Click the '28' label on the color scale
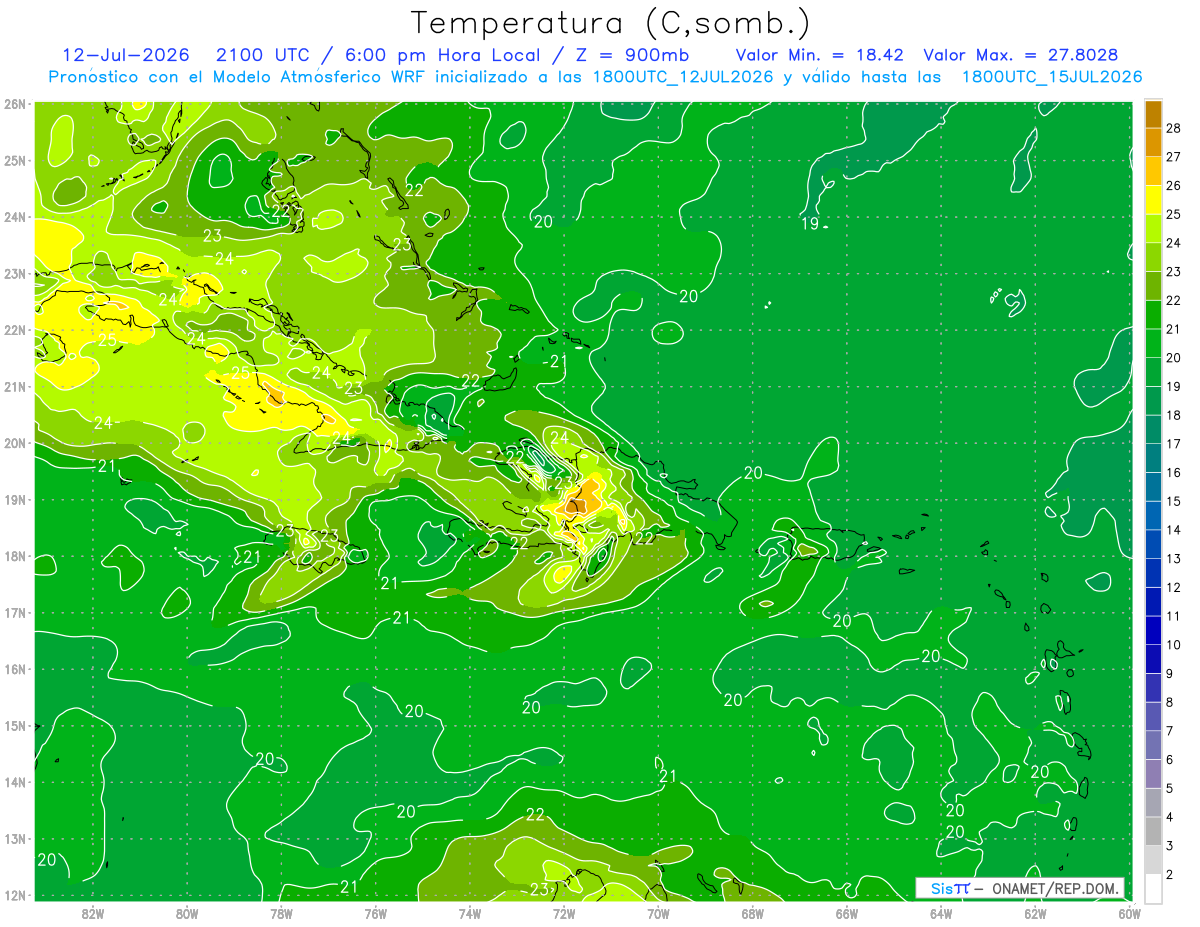Image resolution: width=1200 pixels, height=927 pixels. 1174,128
